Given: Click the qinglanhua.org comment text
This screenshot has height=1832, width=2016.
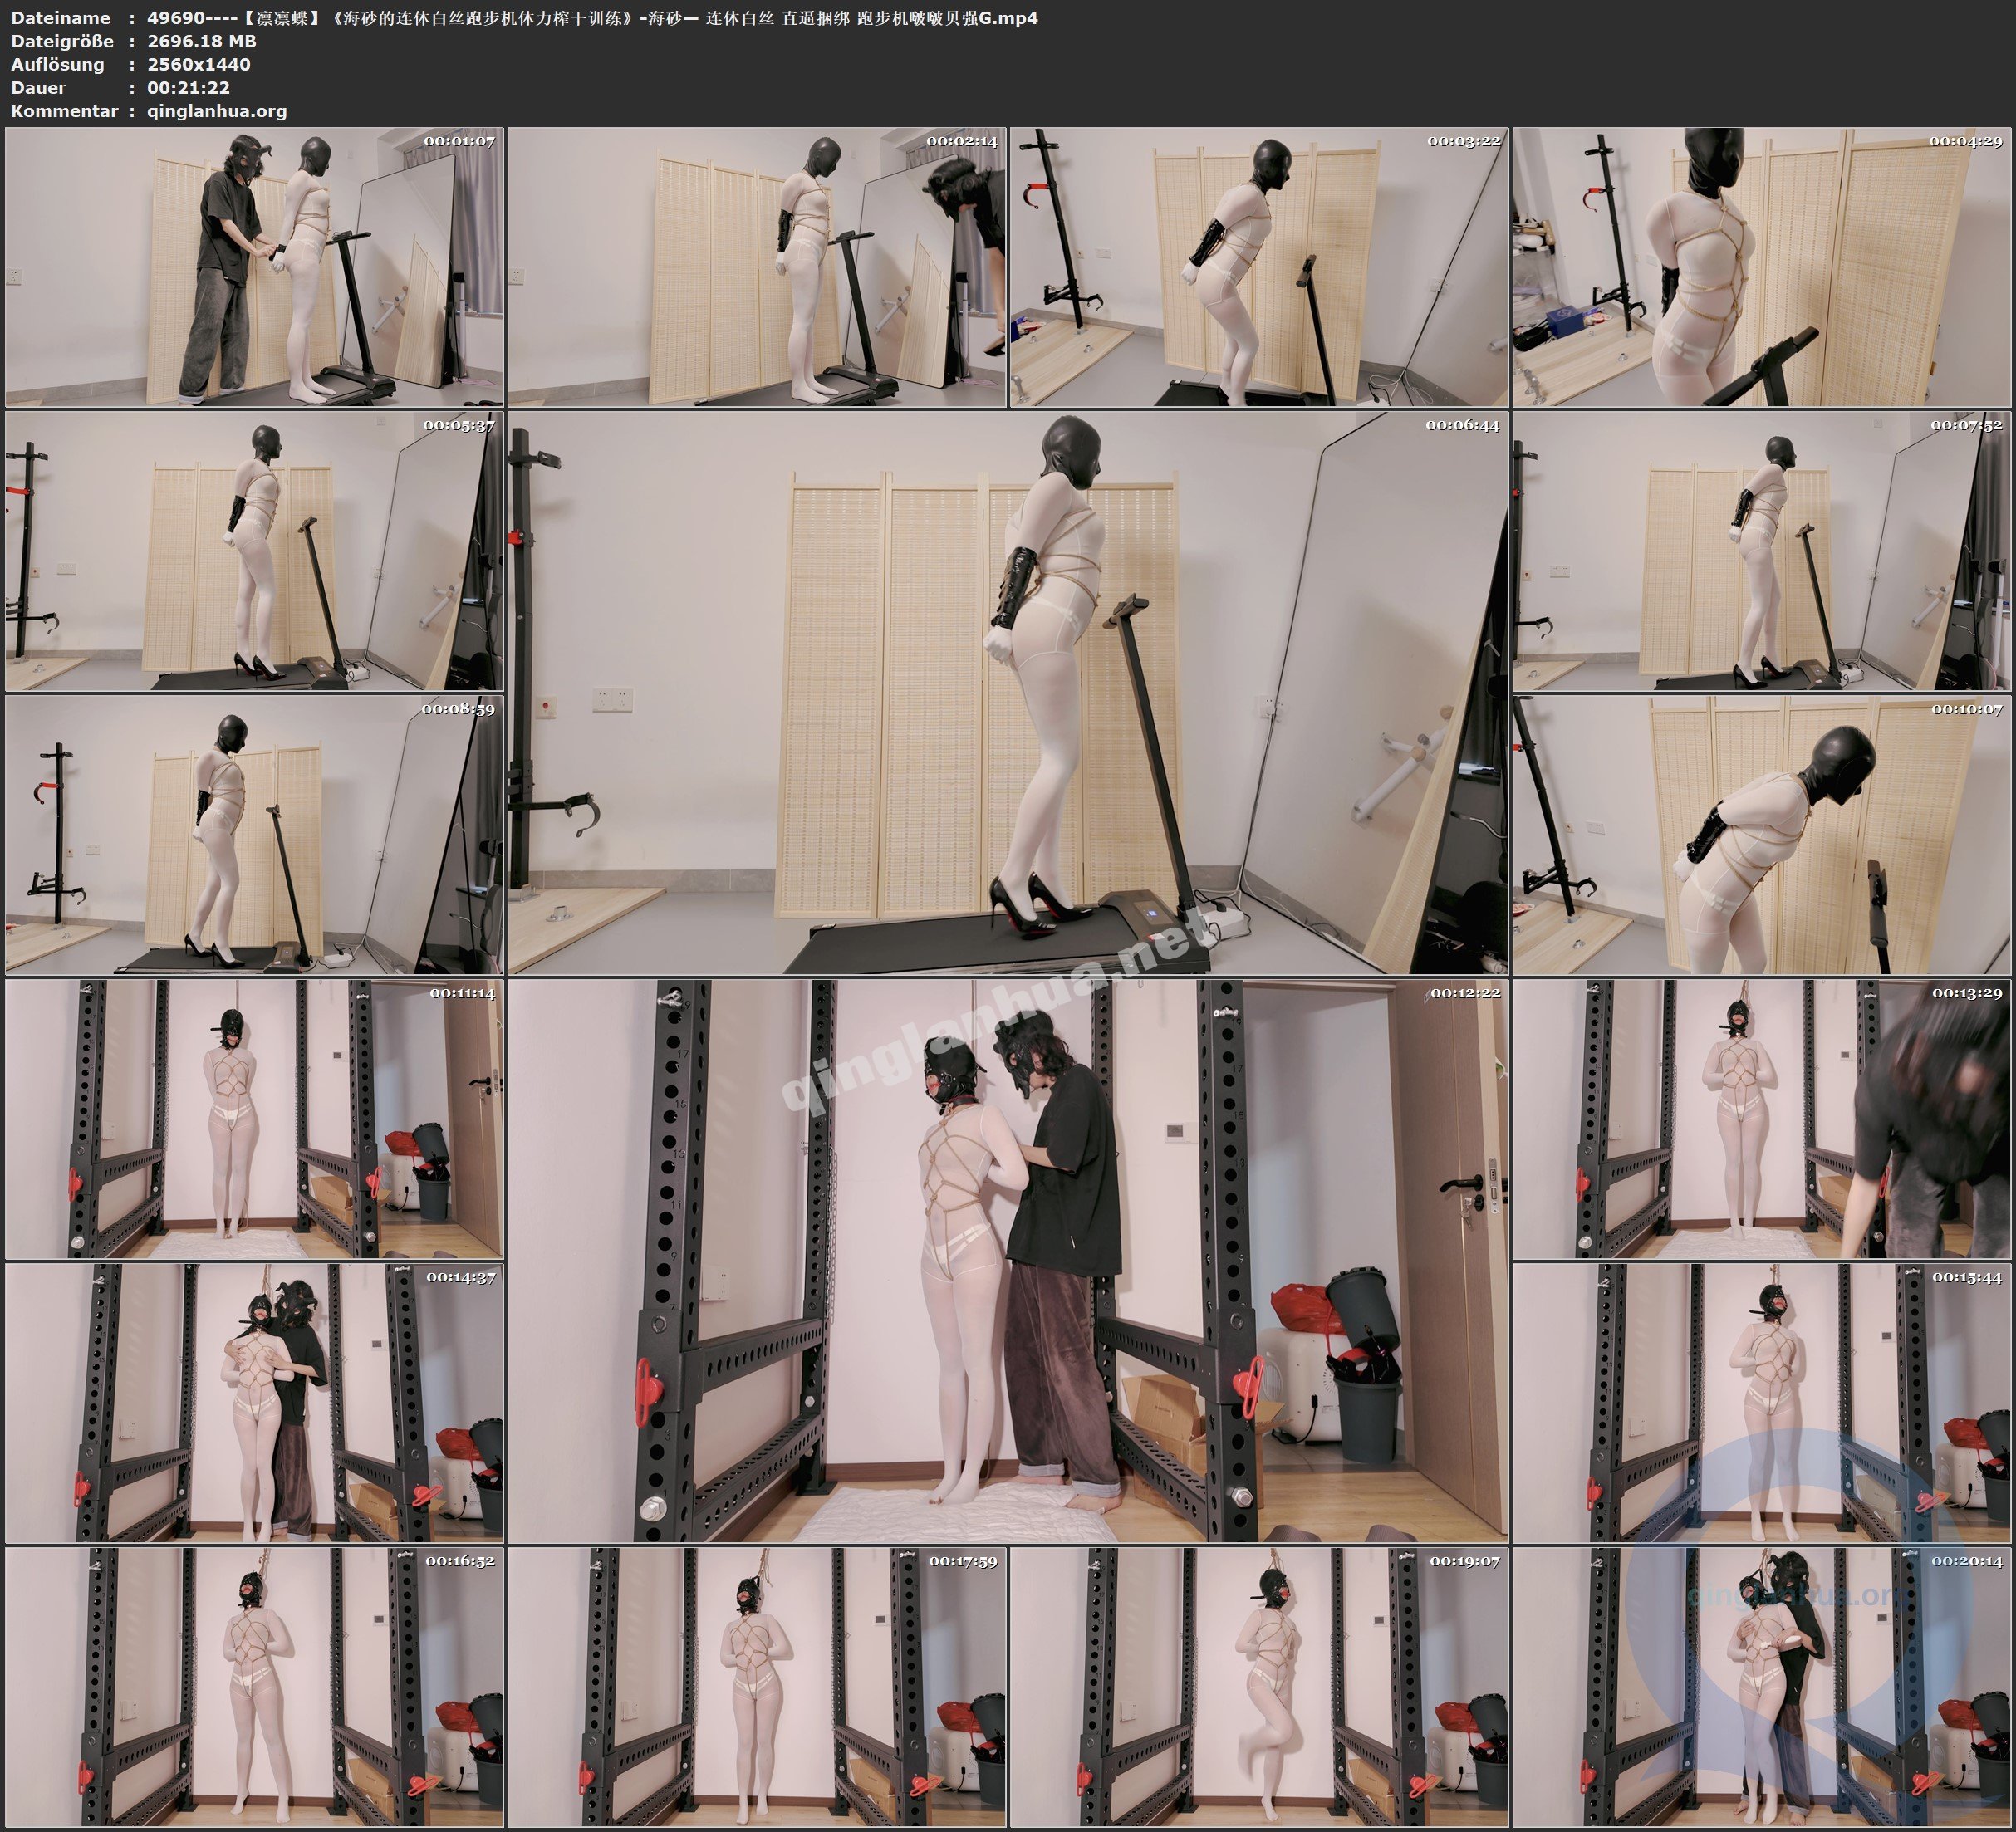Looking at the screenshot, I should coord(216,111).
